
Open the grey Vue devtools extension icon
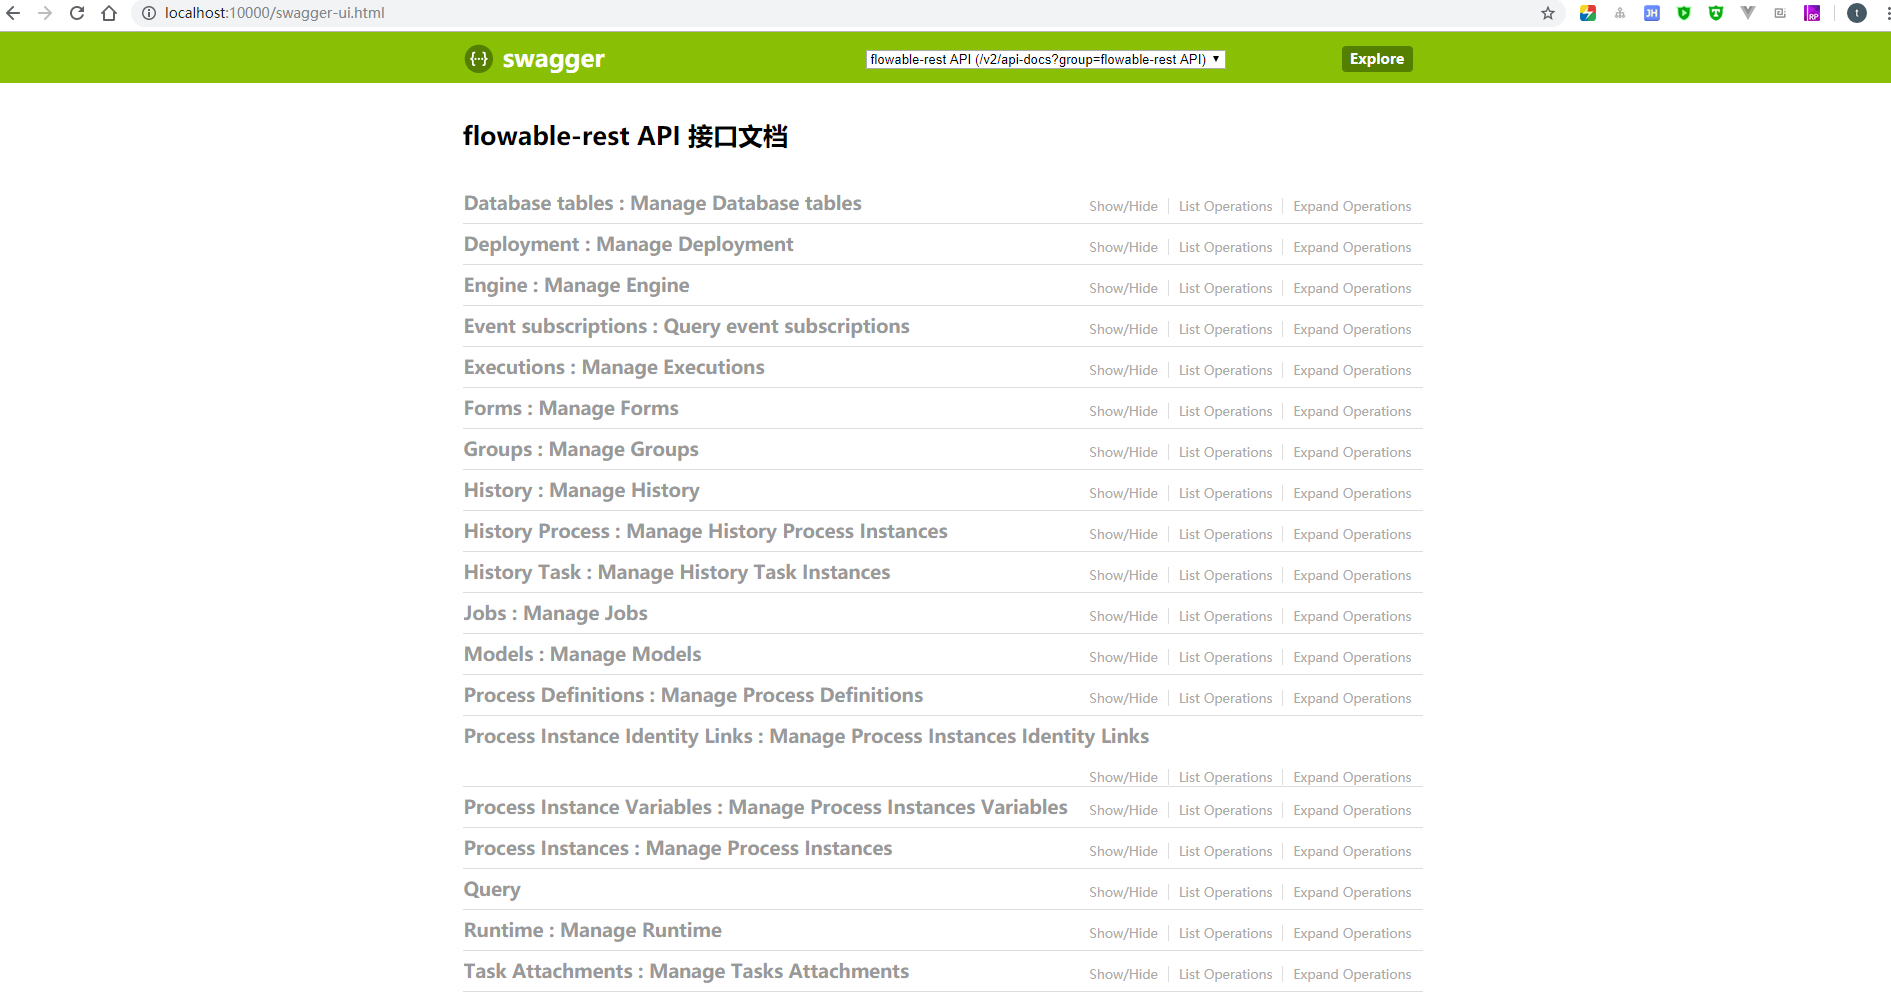1748,13
